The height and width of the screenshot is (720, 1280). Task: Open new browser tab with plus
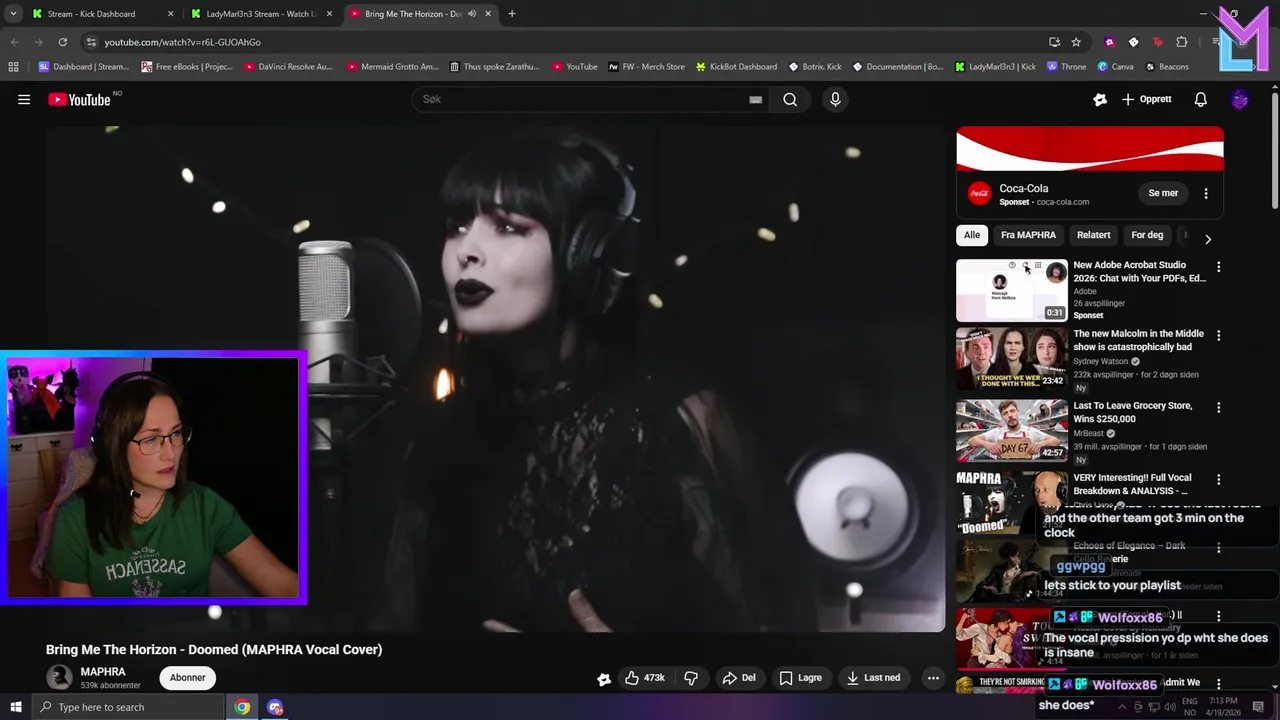coord(512,14)
